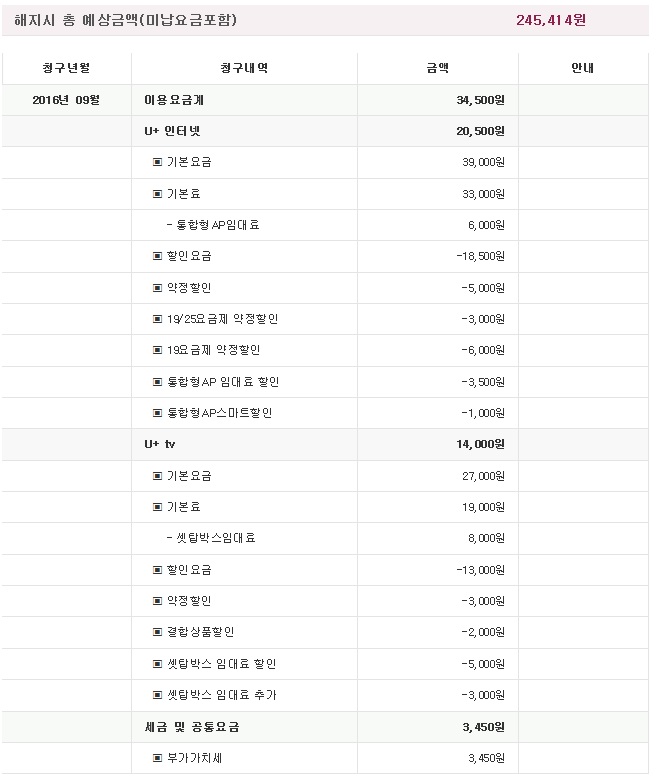Select the 2016년 09월 billing month cell
Image resolution: width=649 pixels, height=774 pixels.
[66, 100]
